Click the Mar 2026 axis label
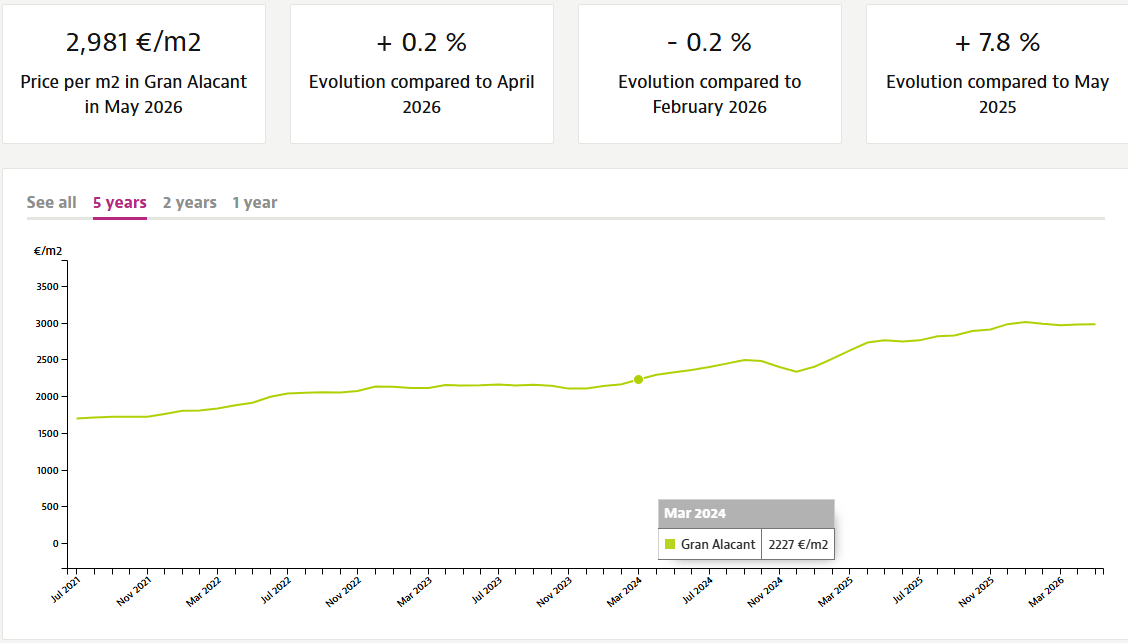This screenshot has height=643, width=1128. (x=1046, y=591)
